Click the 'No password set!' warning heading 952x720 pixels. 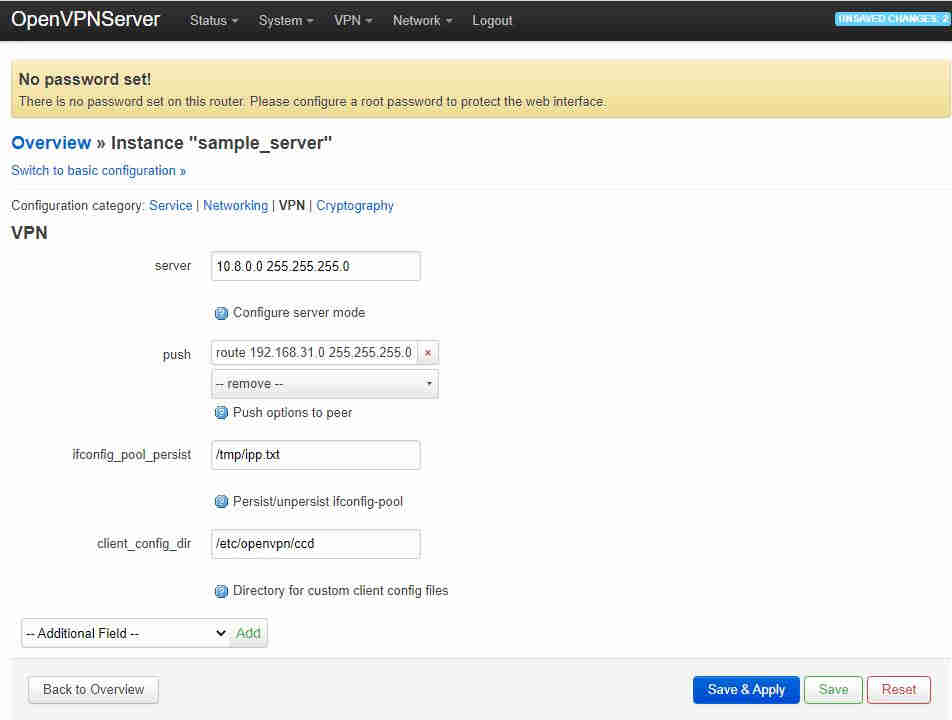(x=85, y=80)
